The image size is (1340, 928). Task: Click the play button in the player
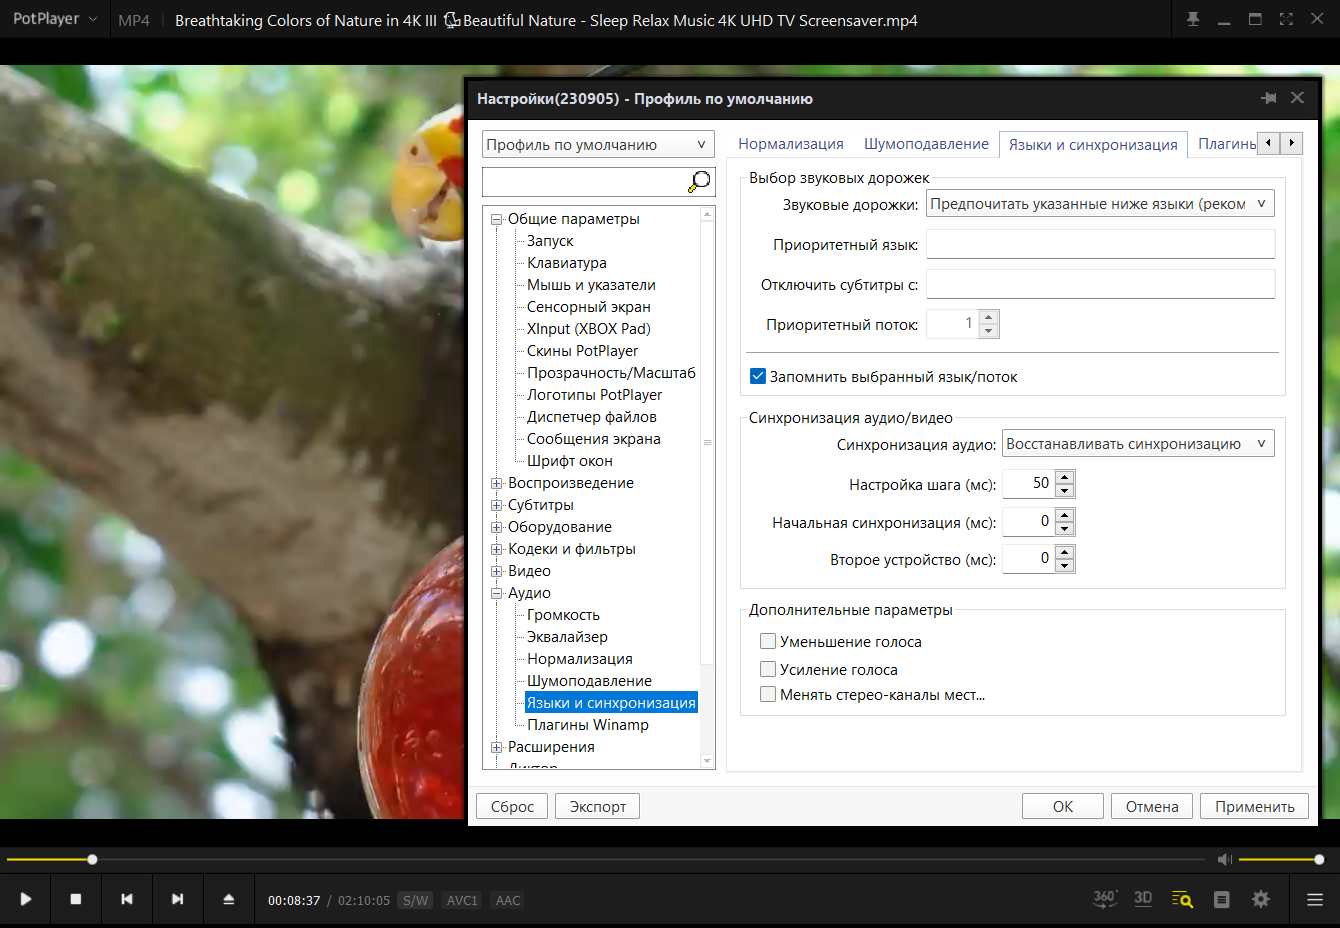pyautogui.click(x=26, y=899)
